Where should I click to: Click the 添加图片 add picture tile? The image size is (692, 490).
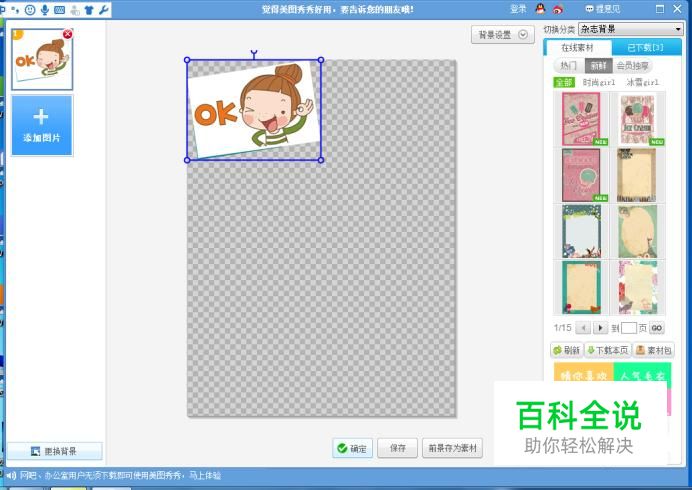42,125
